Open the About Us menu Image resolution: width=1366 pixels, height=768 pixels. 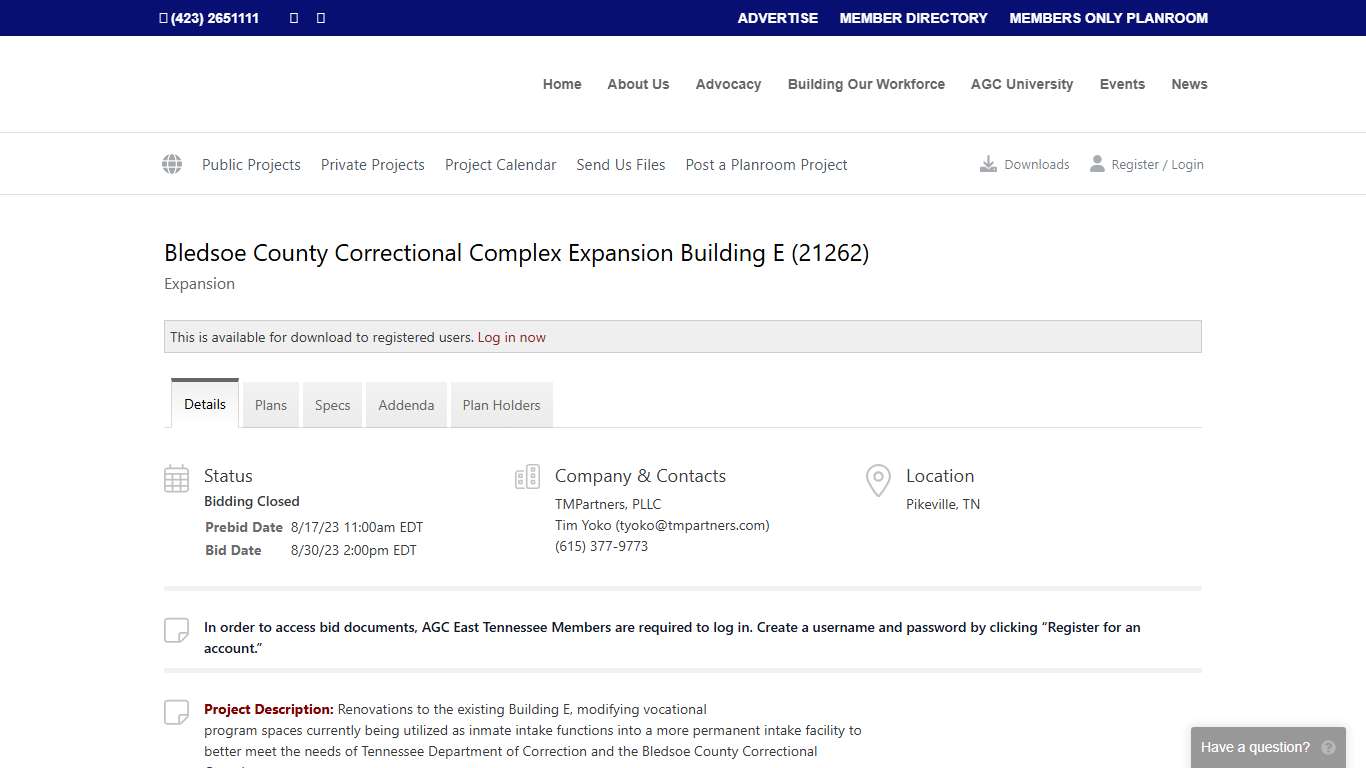[638, 84]
